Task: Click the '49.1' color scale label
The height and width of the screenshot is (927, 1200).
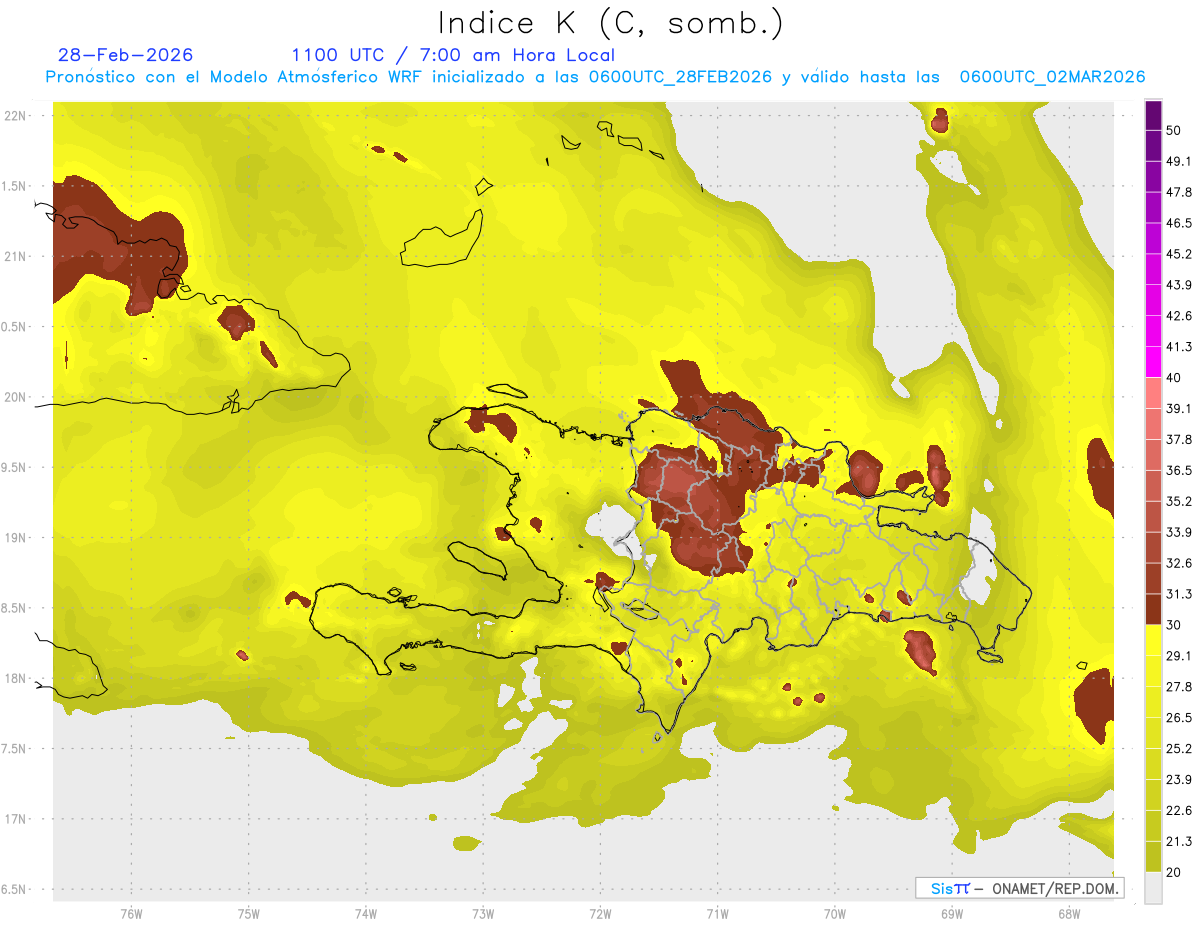Action: coord(1179,161)
